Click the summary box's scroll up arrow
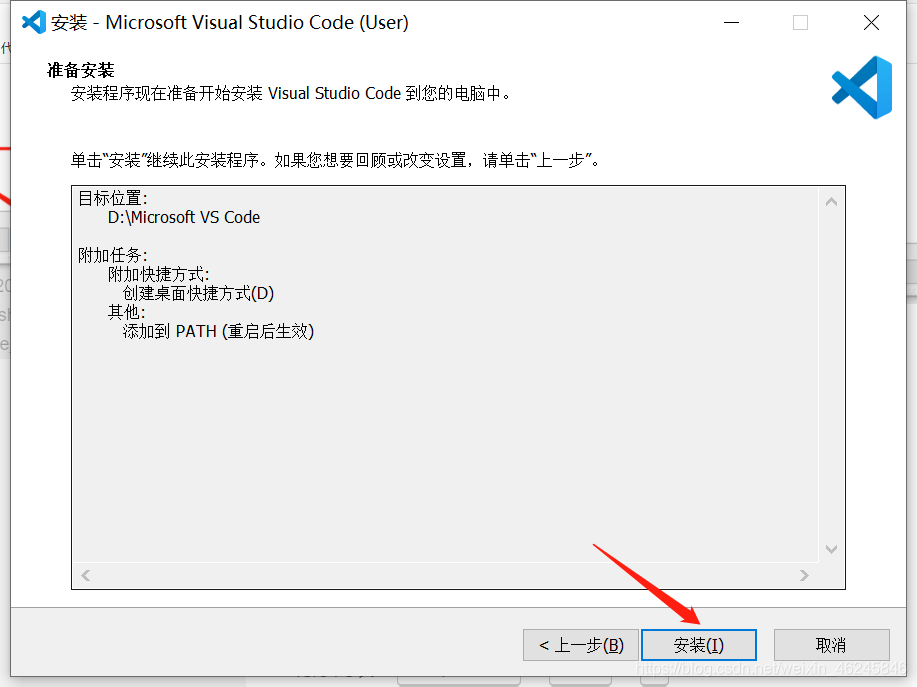The image size is (917, 687). (x=831, y=202)
